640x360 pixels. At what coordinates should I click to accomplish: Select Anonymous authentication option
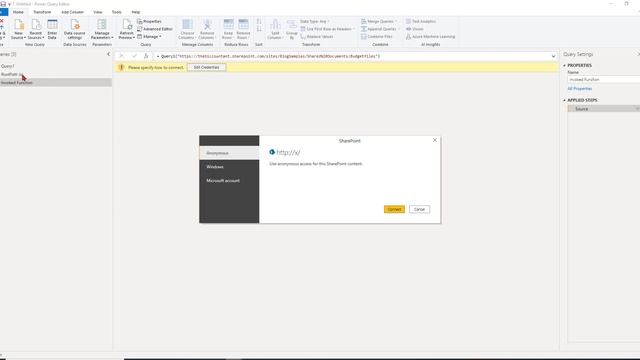[229, 153]
